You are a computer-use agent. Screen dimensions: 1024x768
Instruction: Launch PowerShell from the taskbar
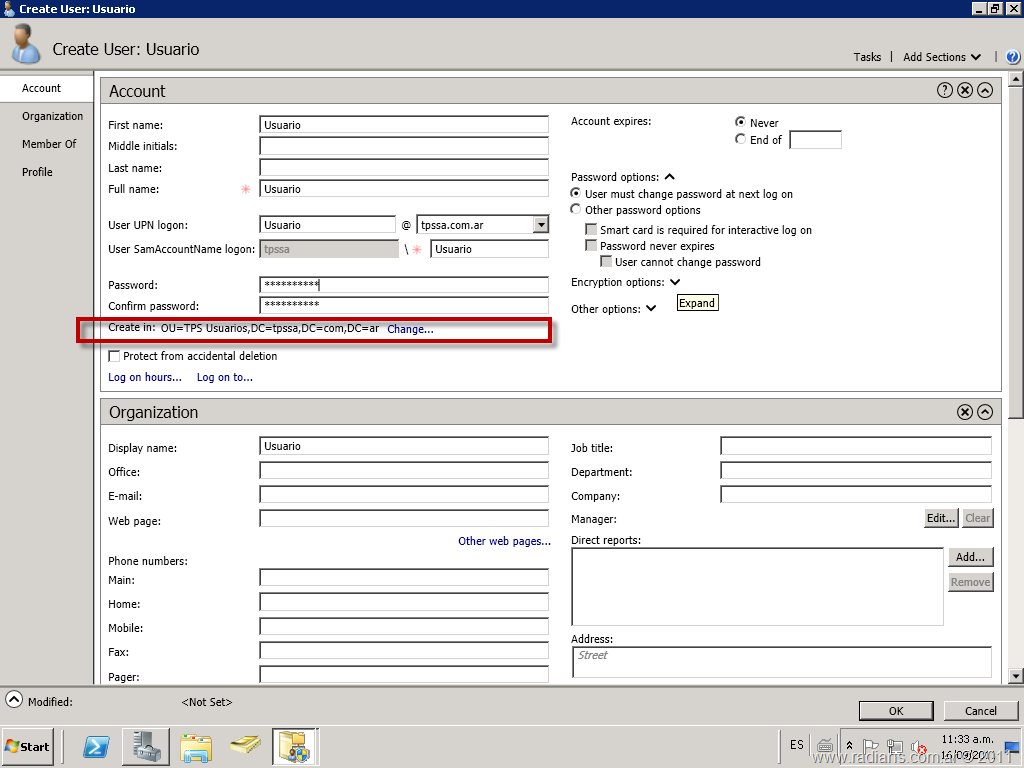96,746
